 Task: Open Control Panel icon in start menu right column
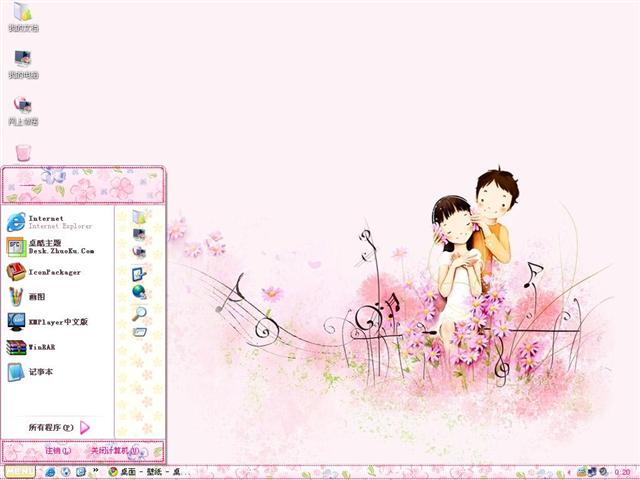(x=139, y=273)
